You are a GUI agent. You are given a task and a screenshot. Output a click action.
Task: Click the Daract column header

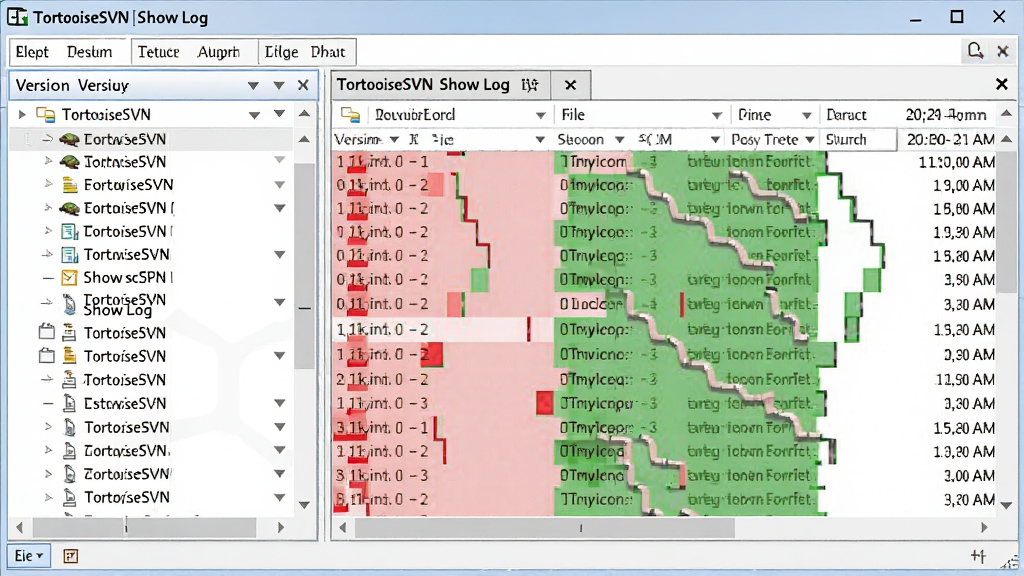tap(846, 115)
